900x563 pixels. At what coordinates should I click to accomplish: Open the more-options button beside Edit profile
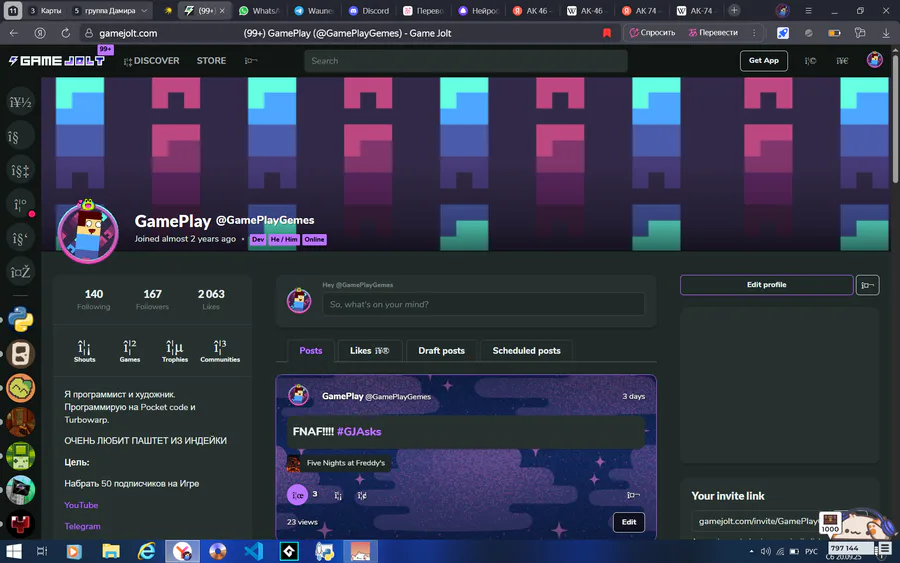(867, 285)
